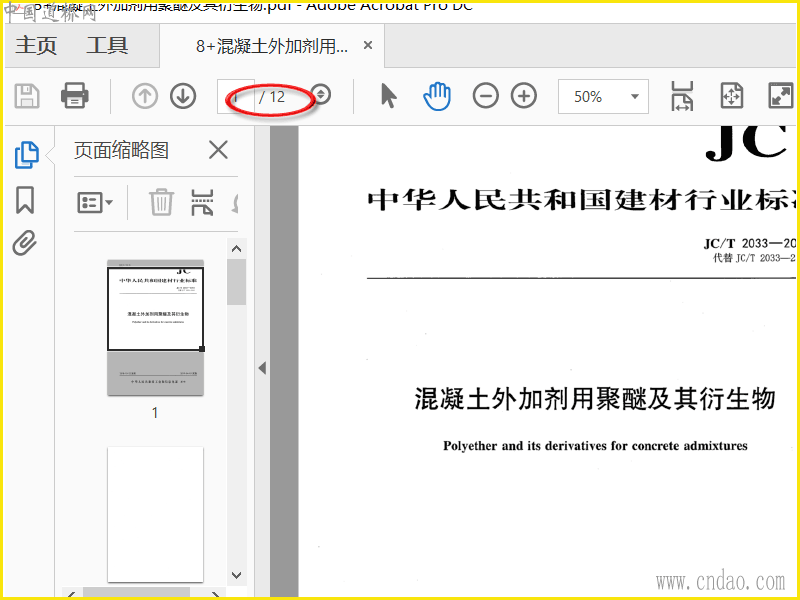Close the 页面缩略图 panel
The width and height of the screenshot is (800, 600).
[x=218, y=151]
